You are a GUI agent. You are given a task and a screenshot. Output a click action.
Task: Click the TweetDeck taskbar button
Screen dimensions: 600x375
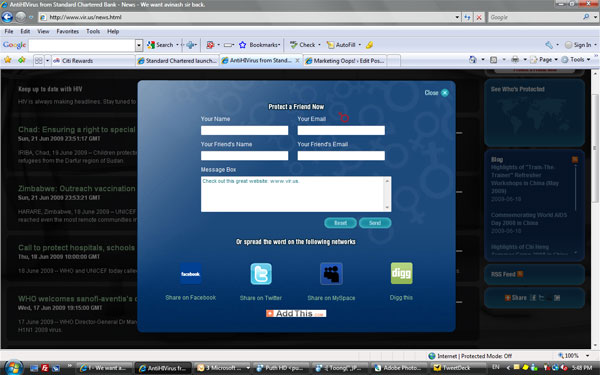coord(456,368)
